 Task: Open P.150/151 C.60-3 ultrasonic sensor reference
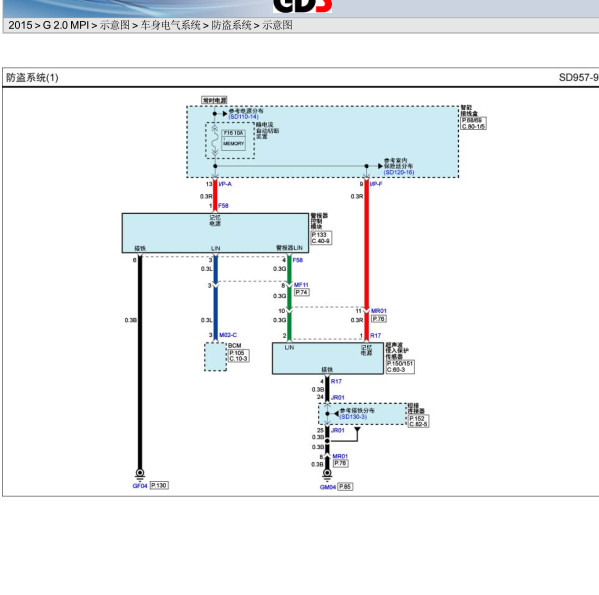point(400,367)
